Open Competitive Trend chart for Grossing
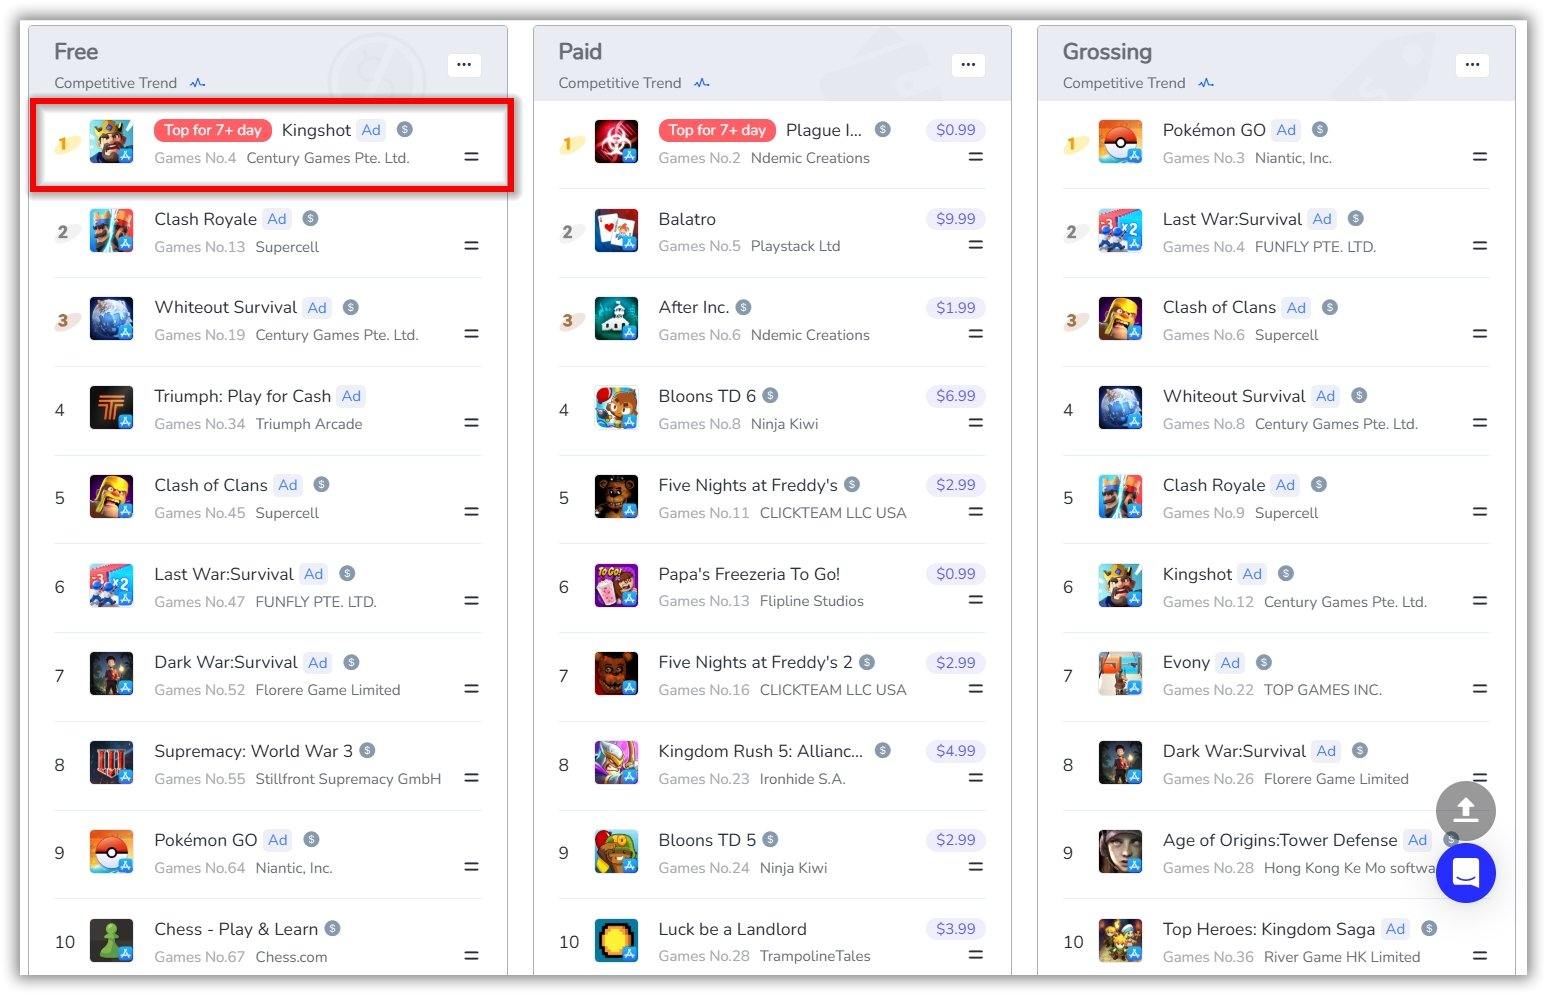1547x995 pixels. click(1206, 83)
